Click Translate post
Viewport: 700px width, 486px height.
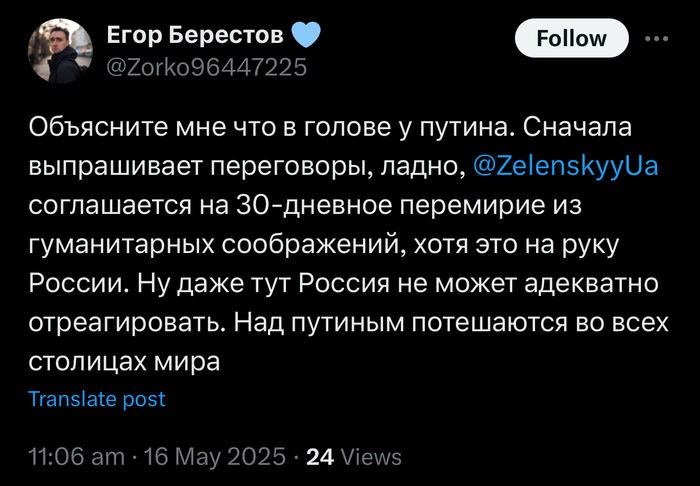point(97,399)
